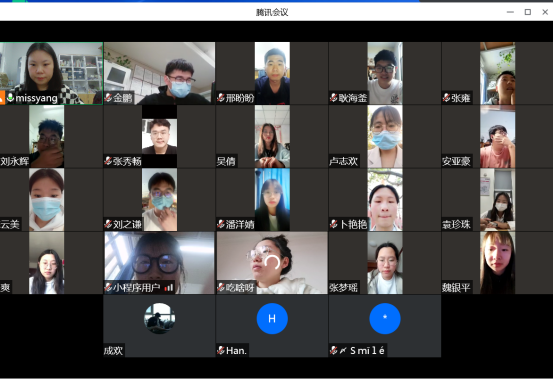
Task: Click the muted microphone icon next to 张雍
Action: tap(446, 98)
